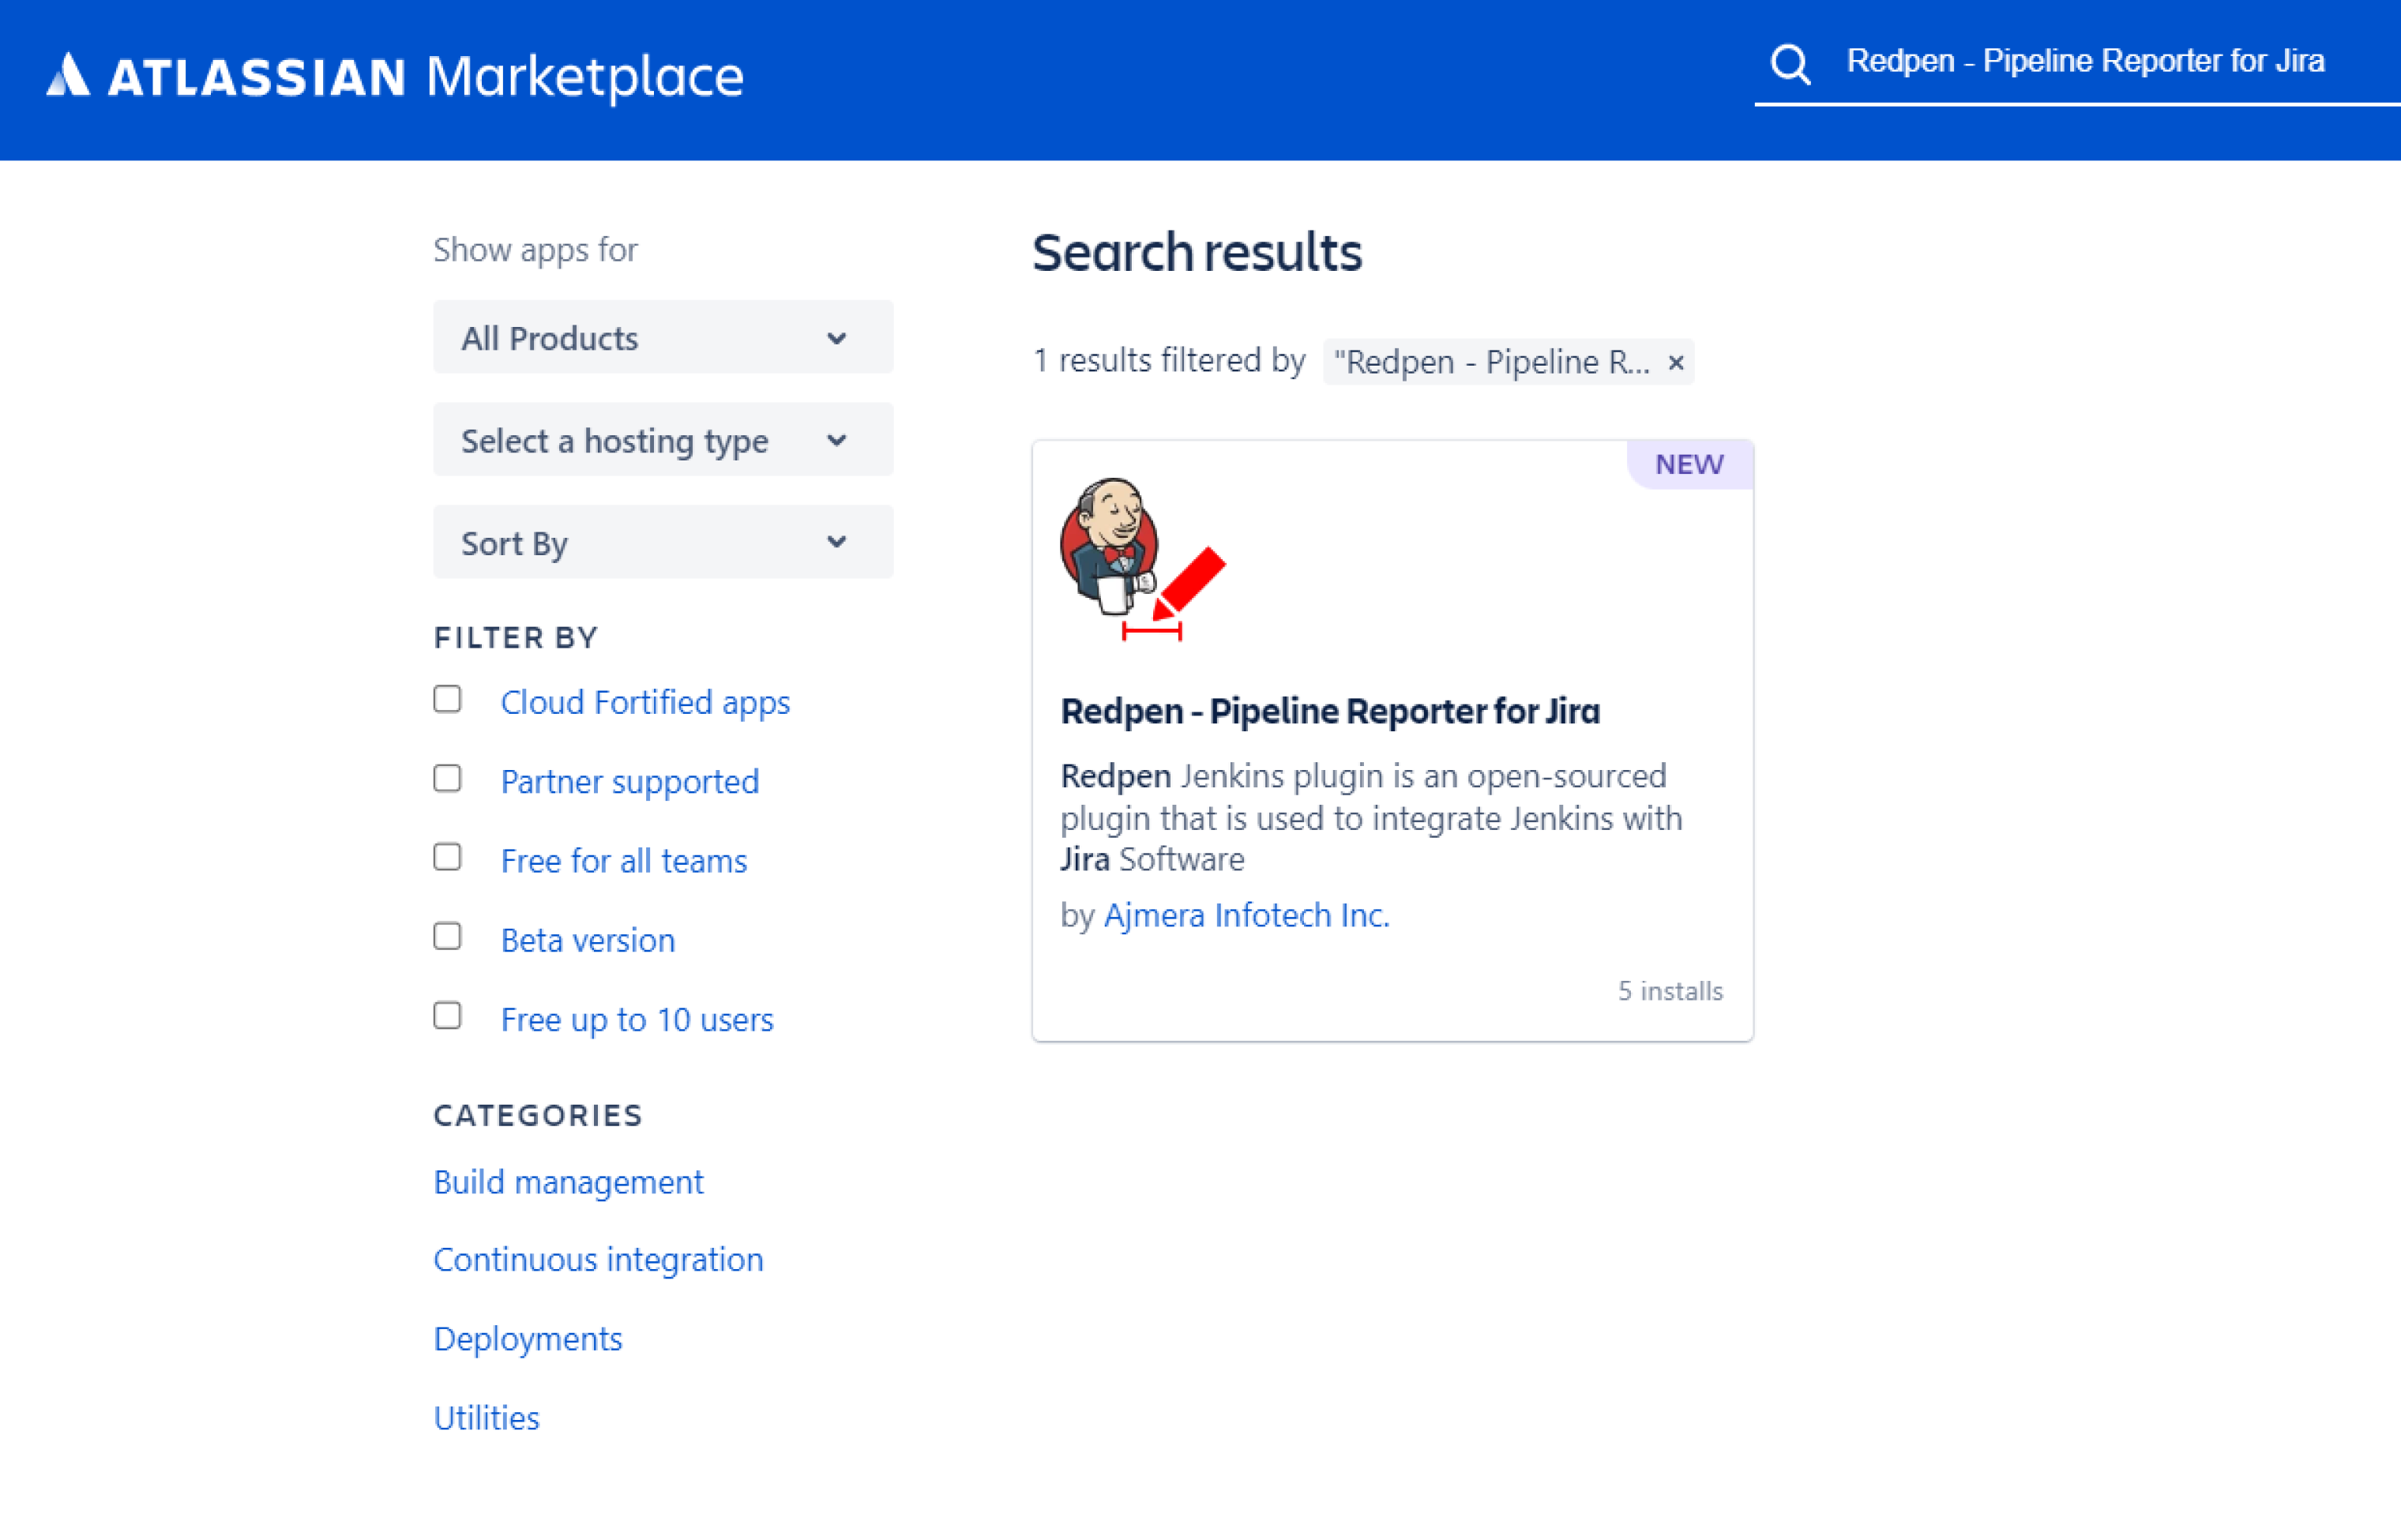Click the CATEGORIES section heading

coord(538,1115)
